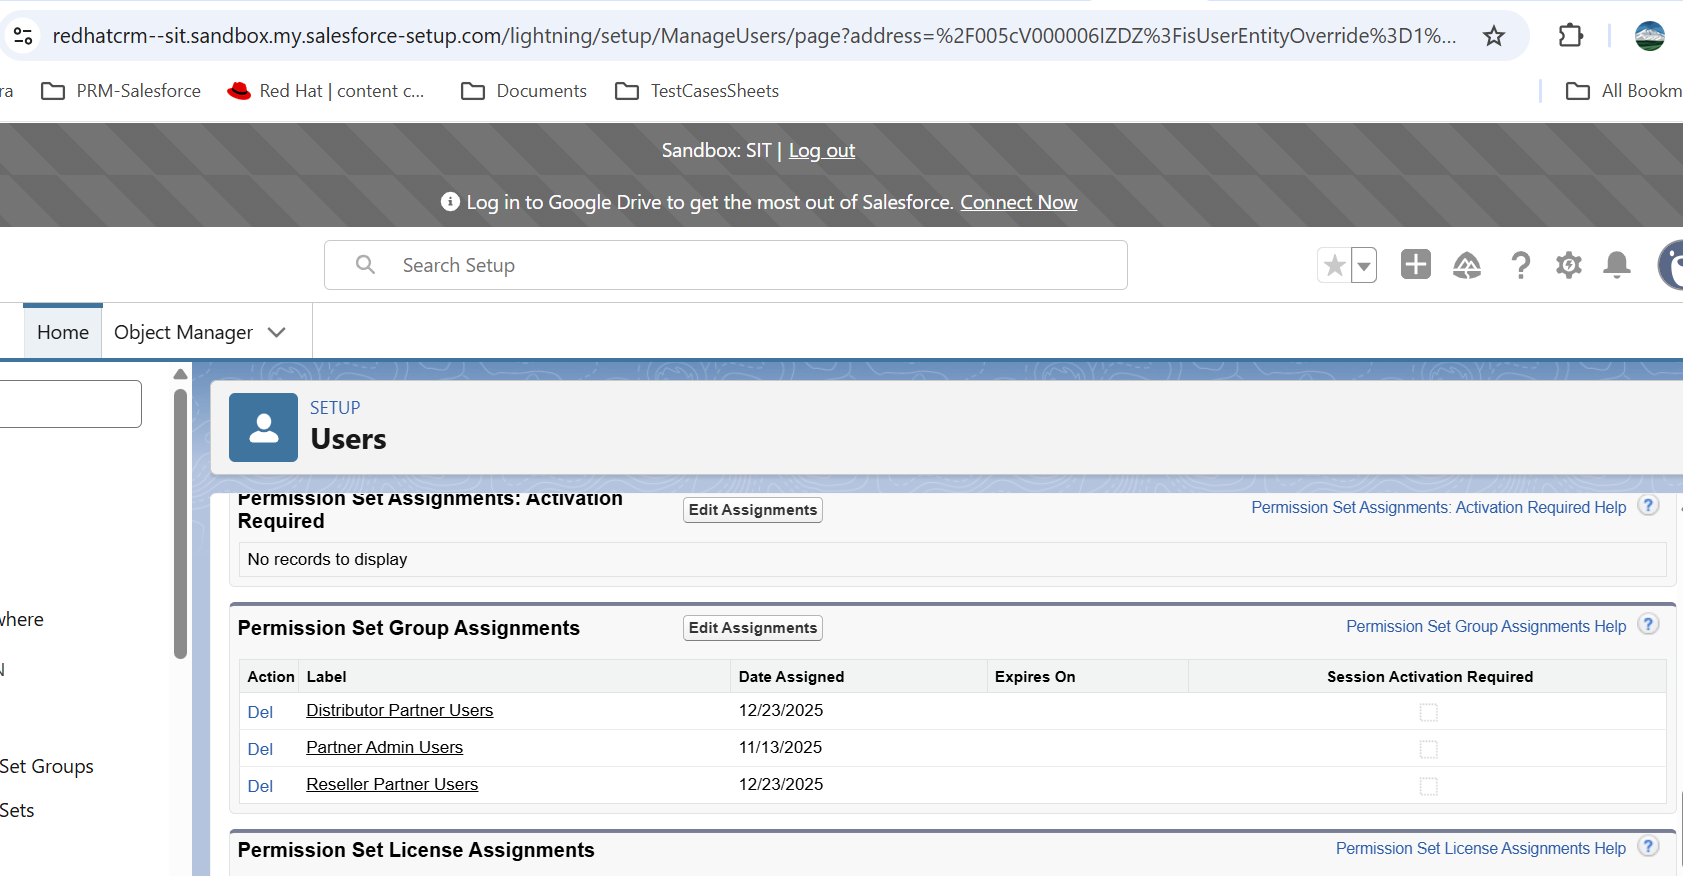Click the Search Setup input field

[726, 265]
